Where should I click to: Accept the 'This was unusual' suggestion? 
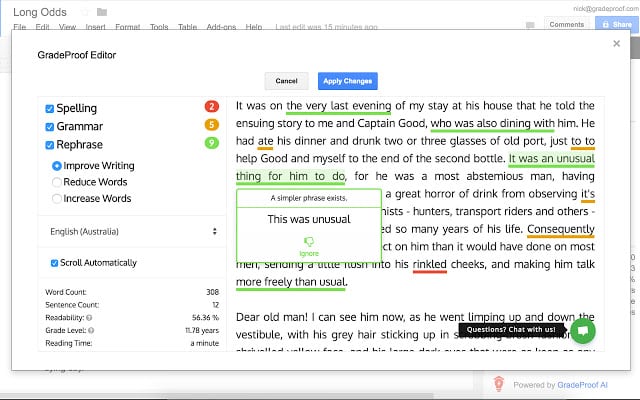pyautogui.click(x=309, y=219)
